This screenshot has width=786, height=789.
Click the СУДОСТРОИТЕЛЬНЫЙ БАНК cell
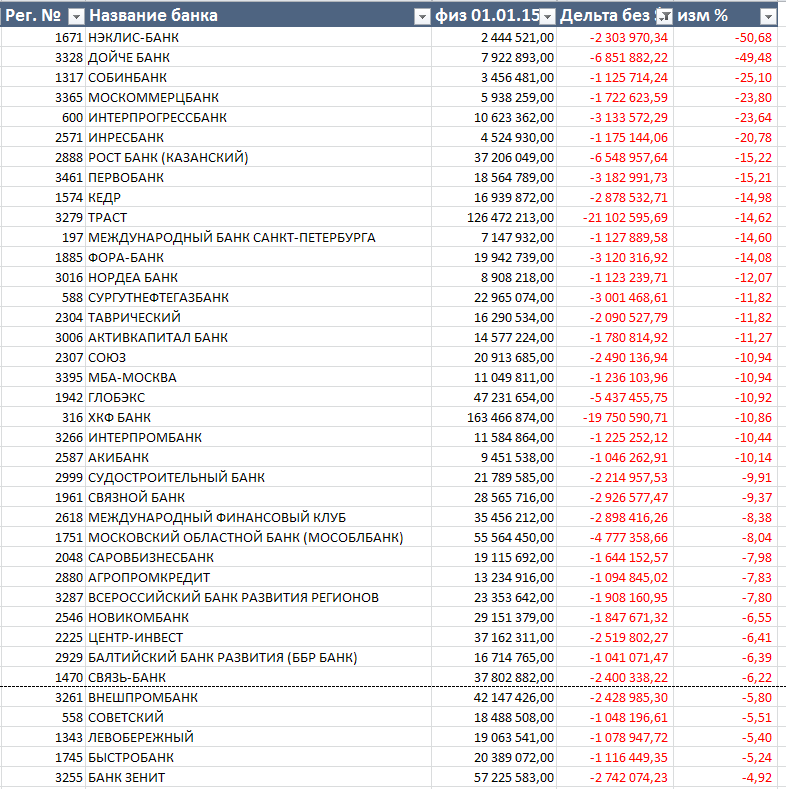click(x=258, y=478)
